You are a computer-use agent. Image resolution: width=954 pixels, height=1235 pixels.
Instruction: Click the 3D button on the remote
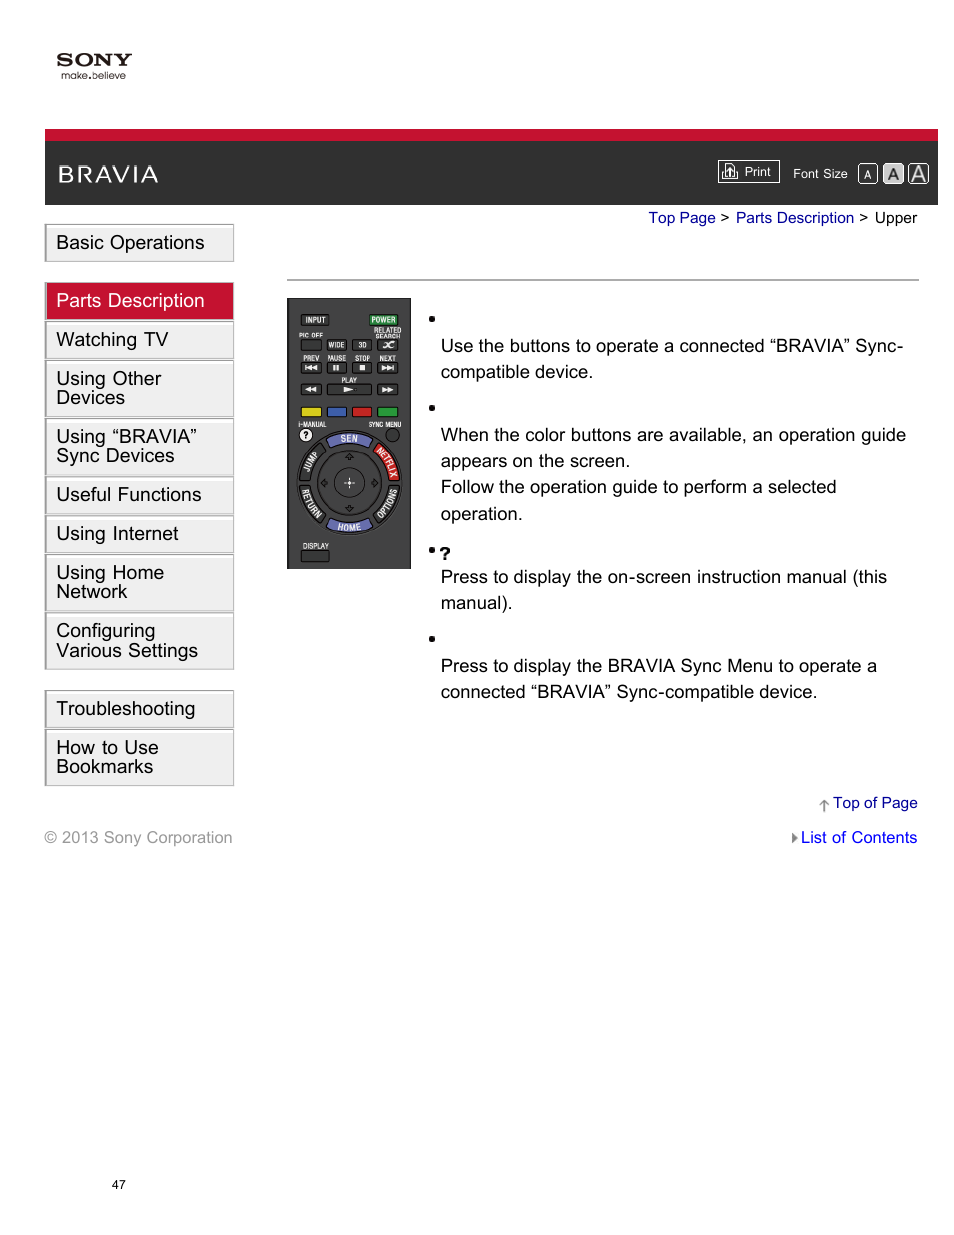pyautogui.click(x=362, y=345)
